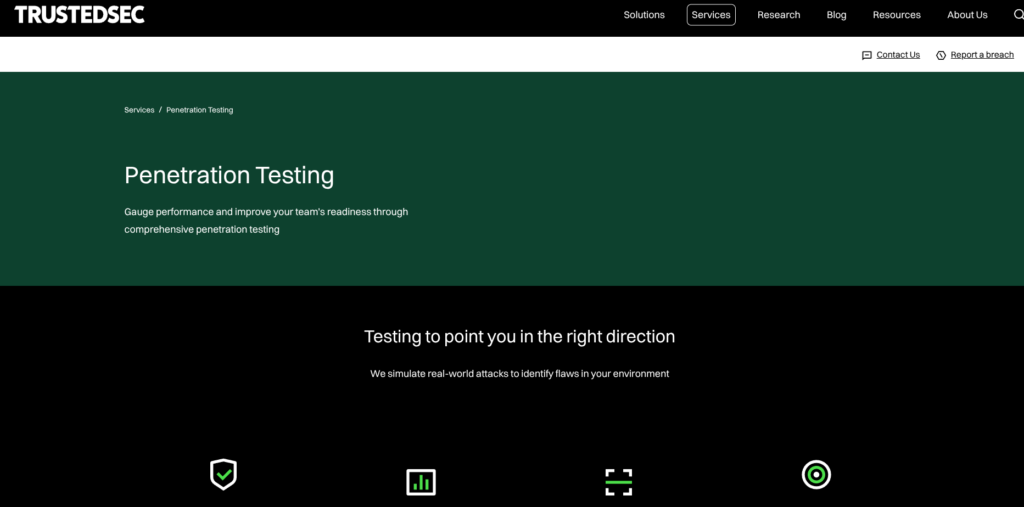Open the Research menu

click(778, 14)
